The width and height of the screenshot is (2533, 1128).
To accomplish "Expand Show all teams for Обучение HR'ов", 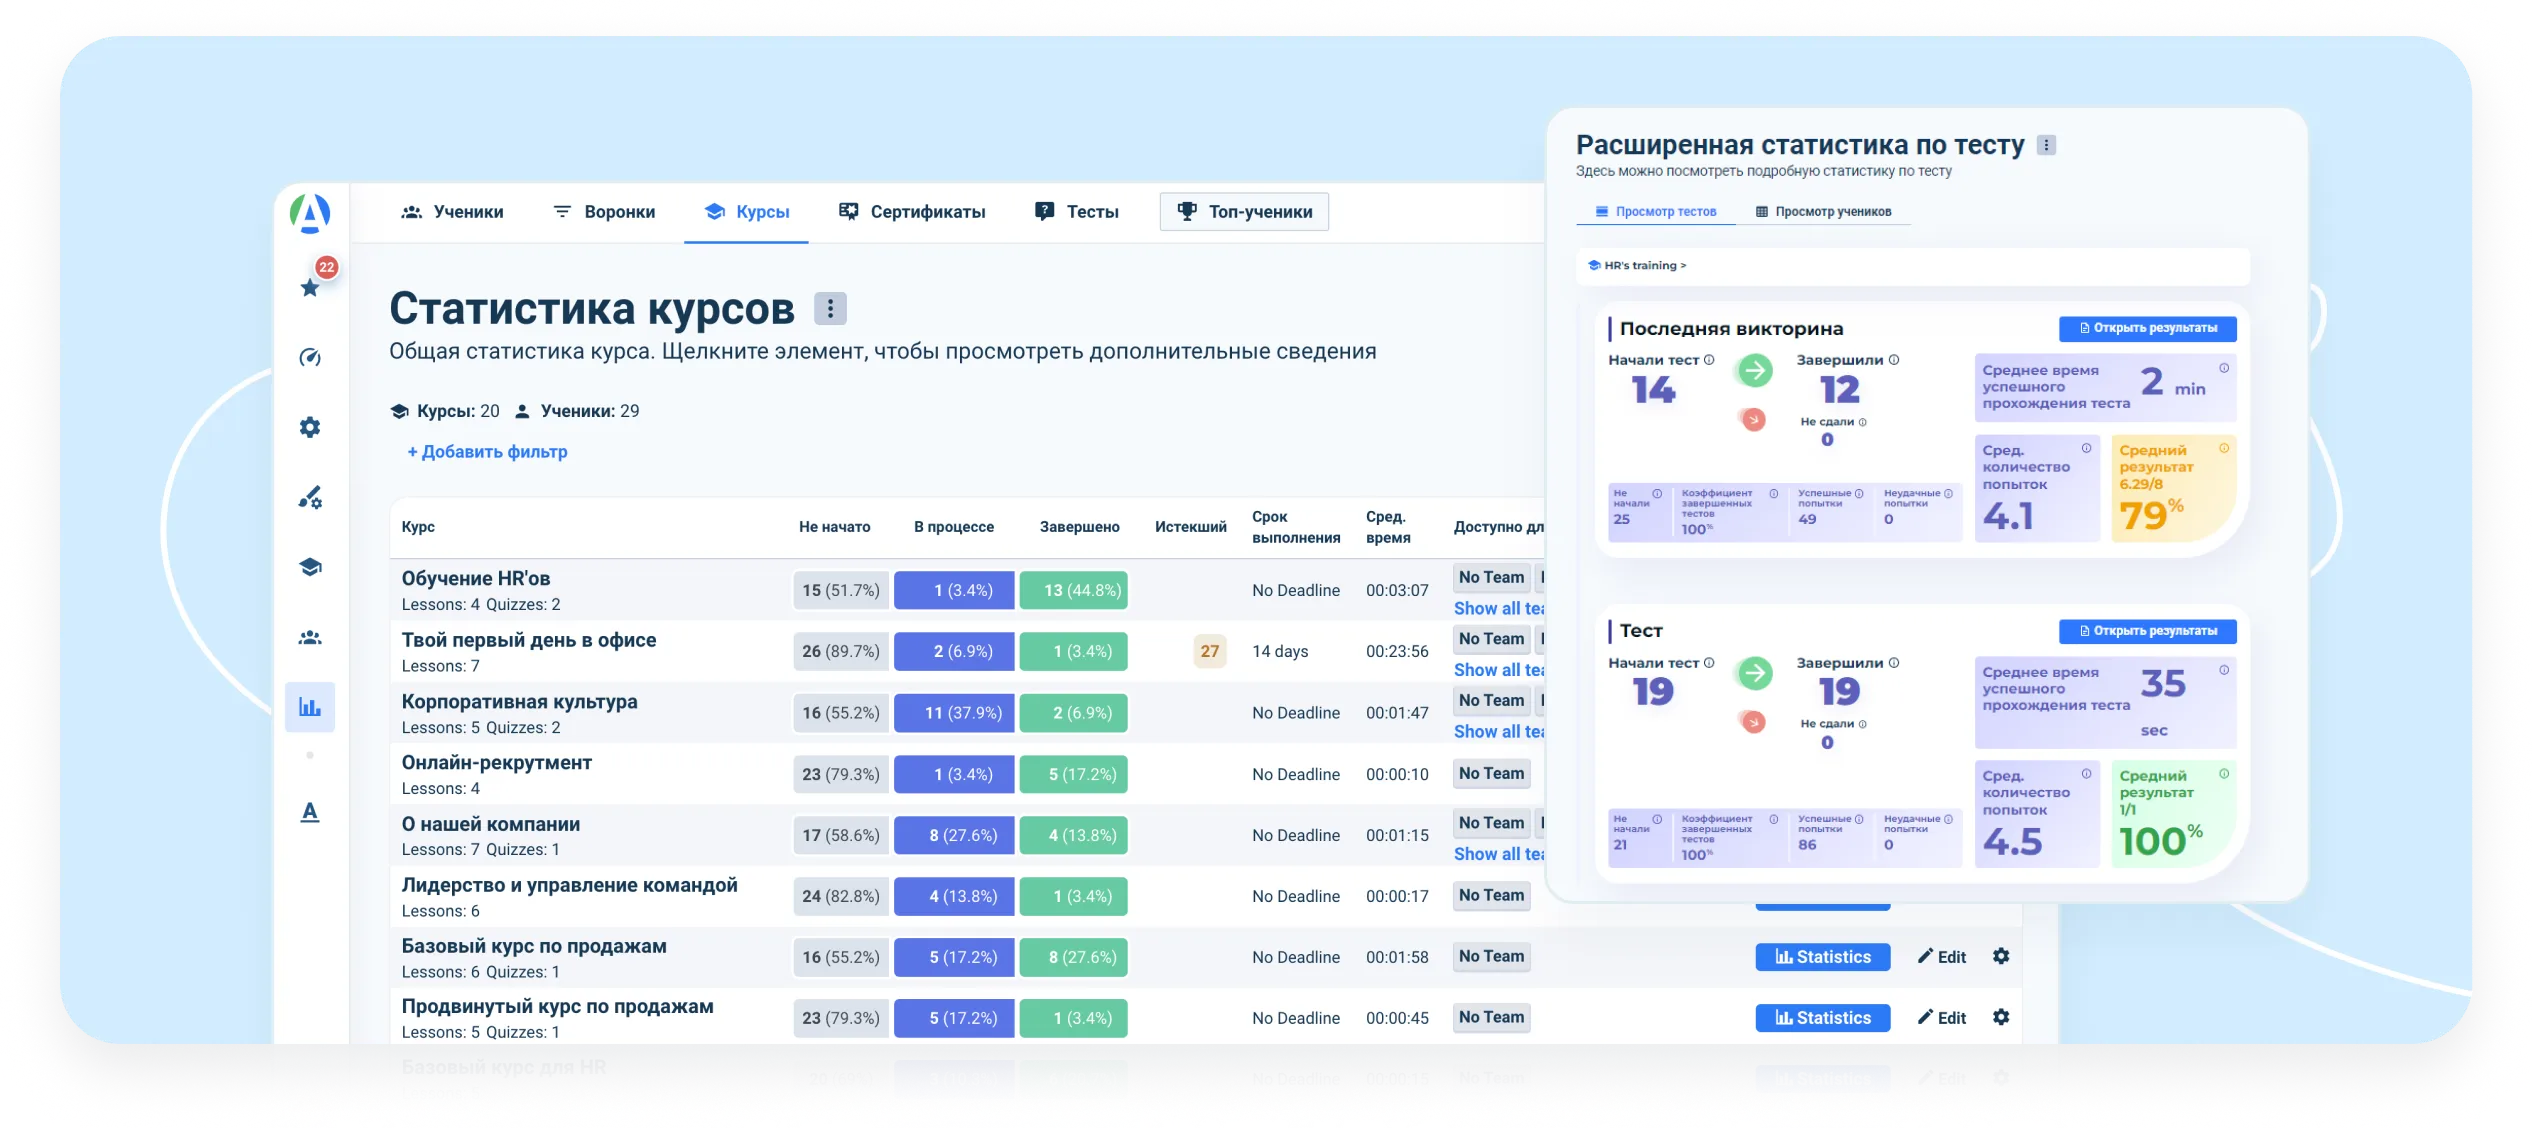I will (1498, 608).
